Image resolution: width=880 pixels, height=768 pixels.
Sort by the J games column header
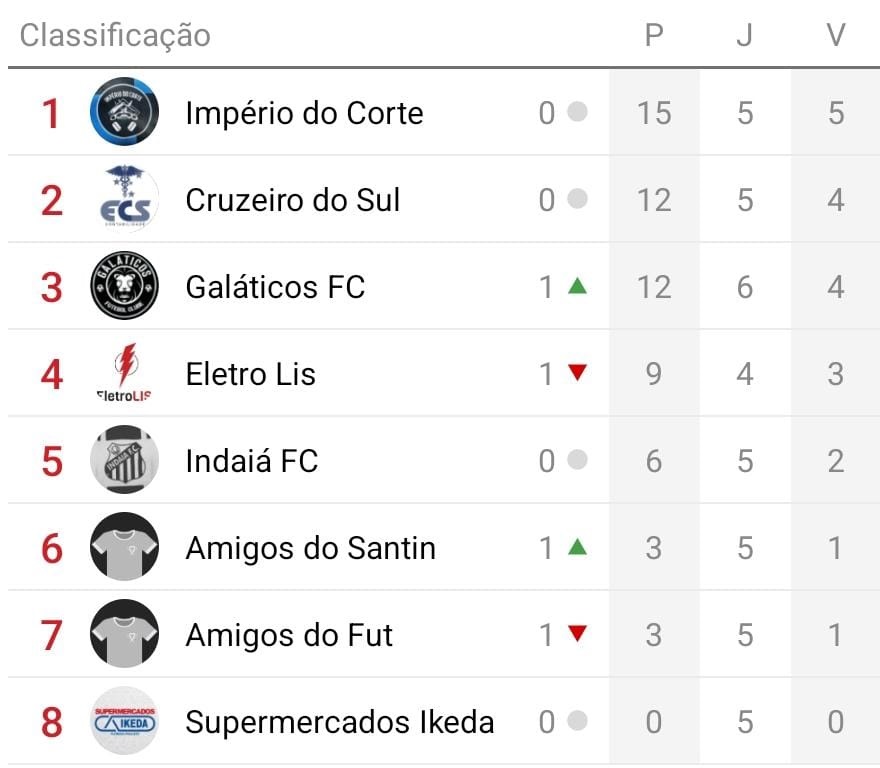pyautogui.click(x=745, y=36)
